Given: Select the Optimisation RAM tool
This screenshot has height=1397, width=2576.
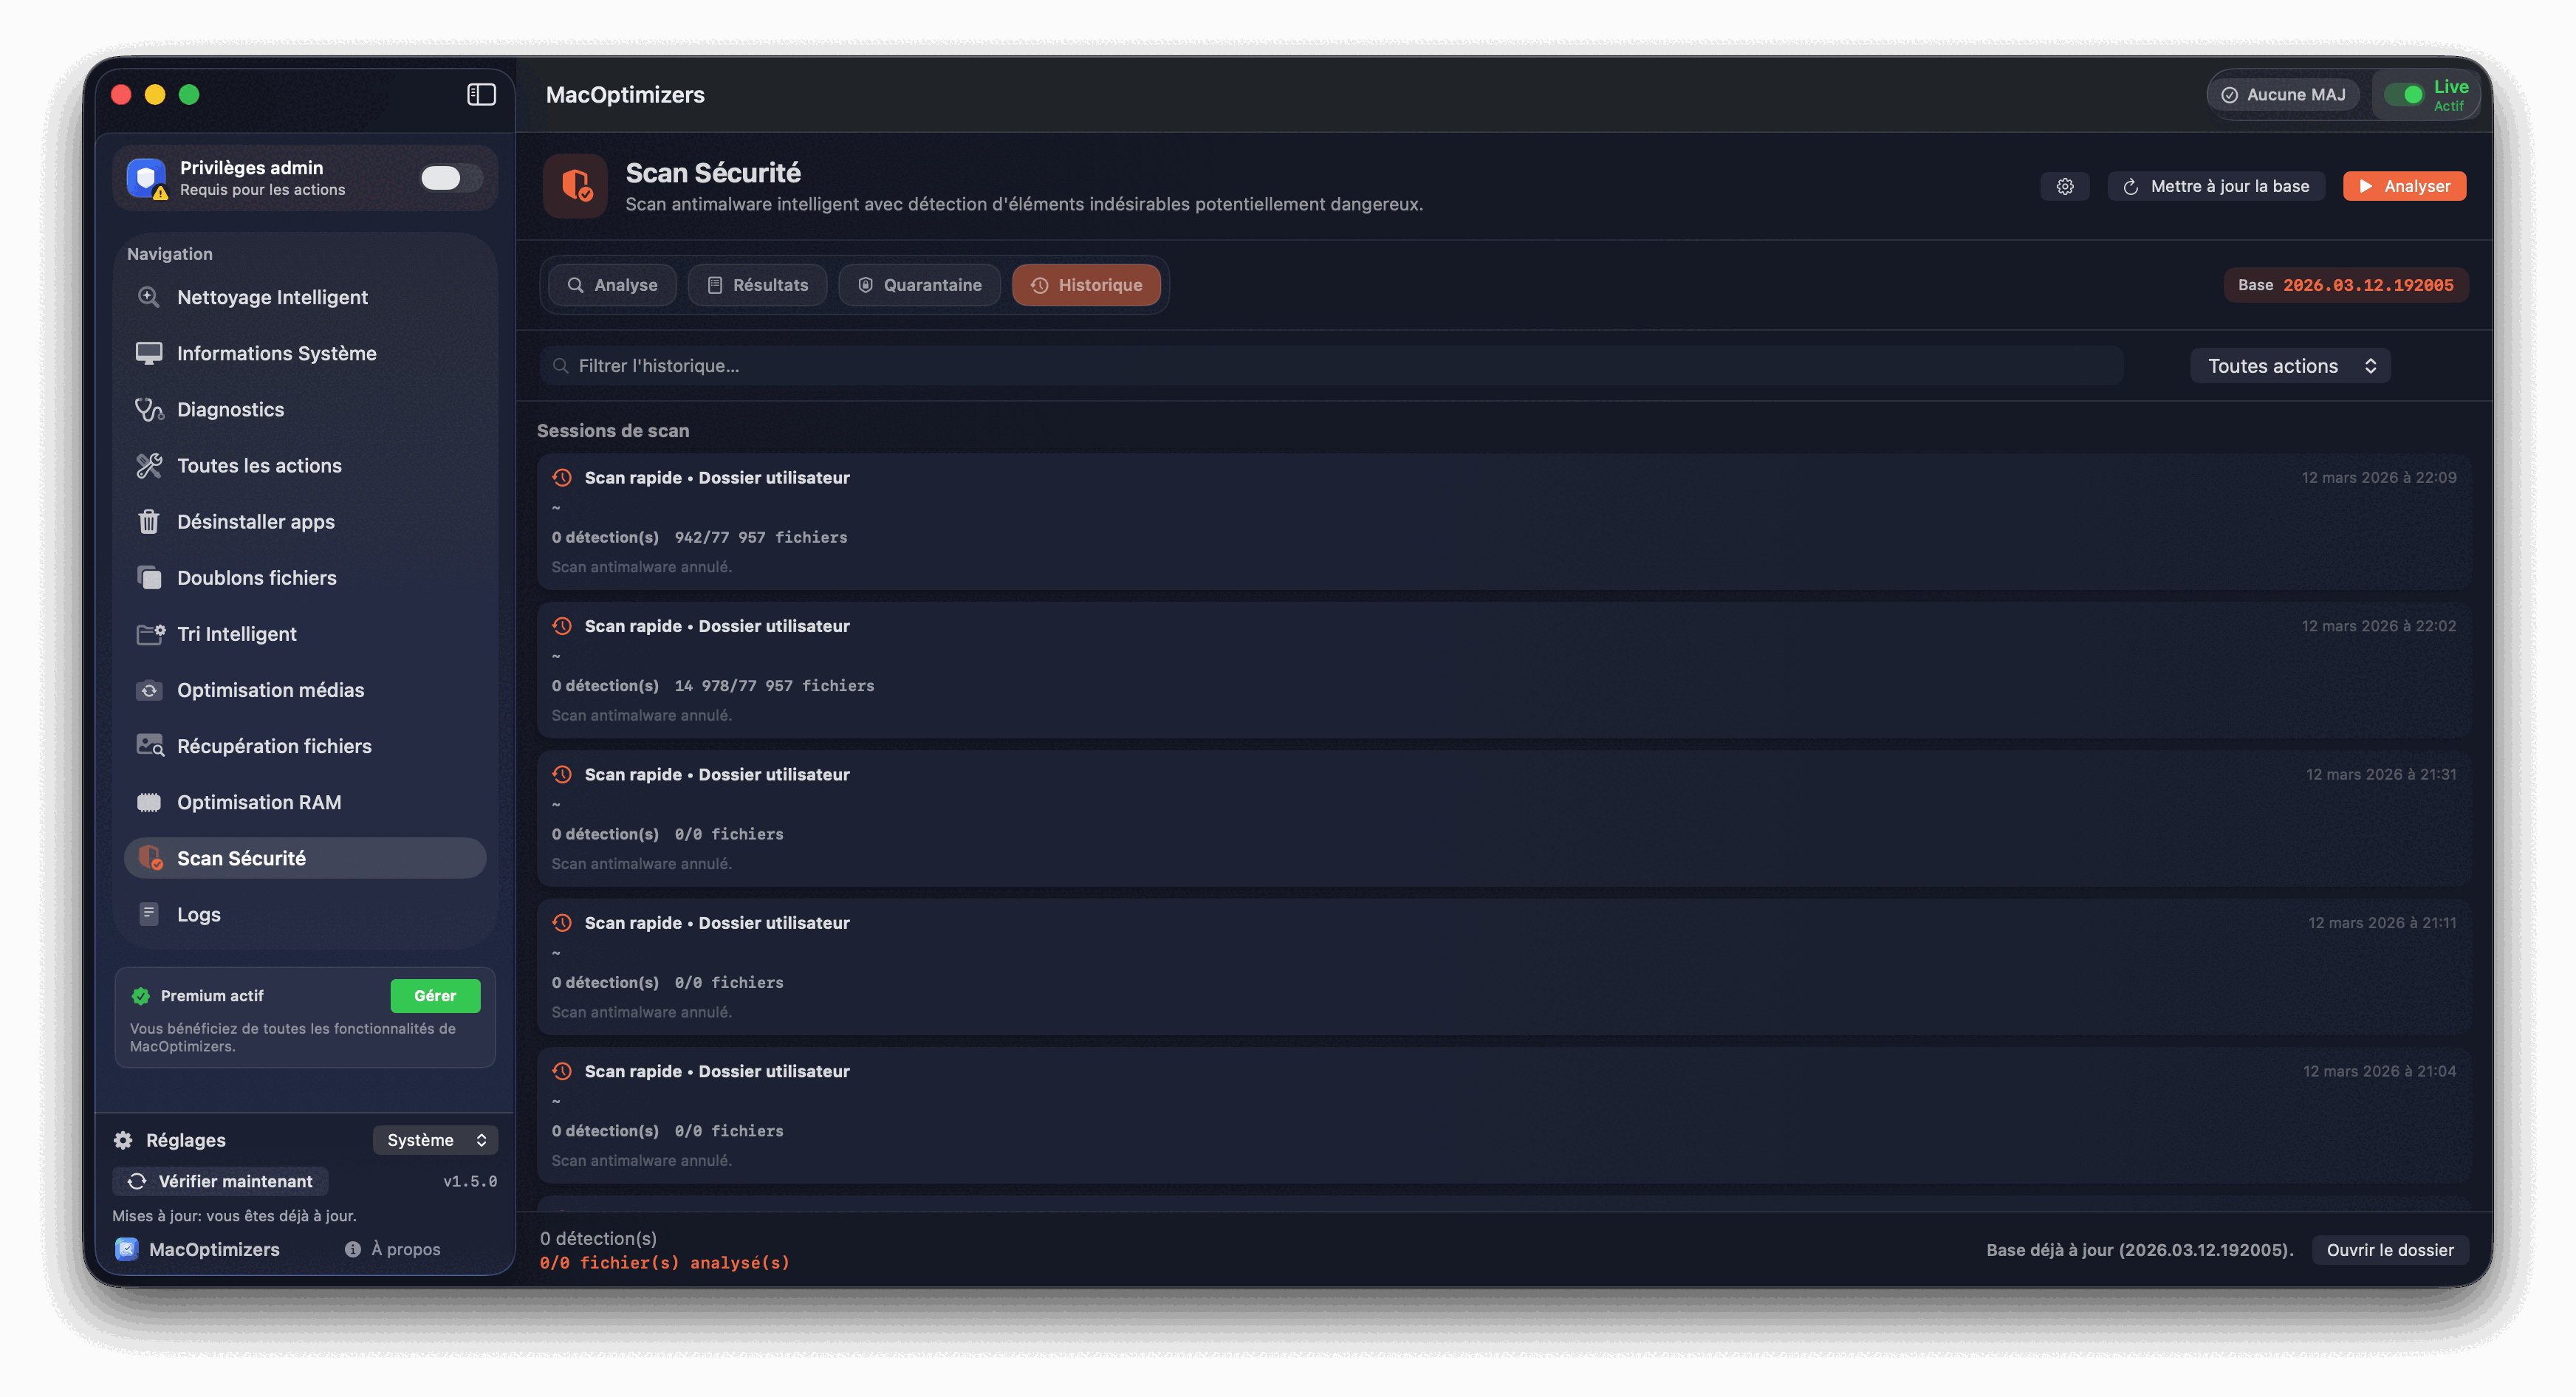Looking at the screenshot, I should click(258, 801).
